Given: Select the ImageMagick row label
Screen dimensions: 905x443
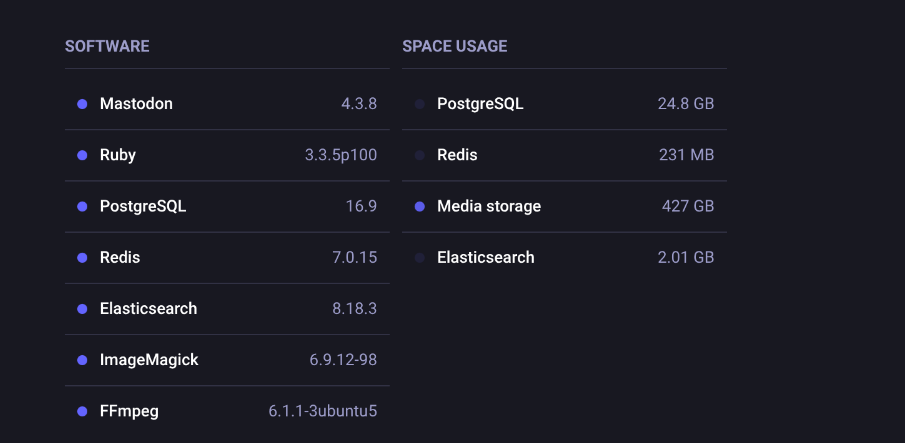Looking at the screenshot, I should click(x=149, y=360).
